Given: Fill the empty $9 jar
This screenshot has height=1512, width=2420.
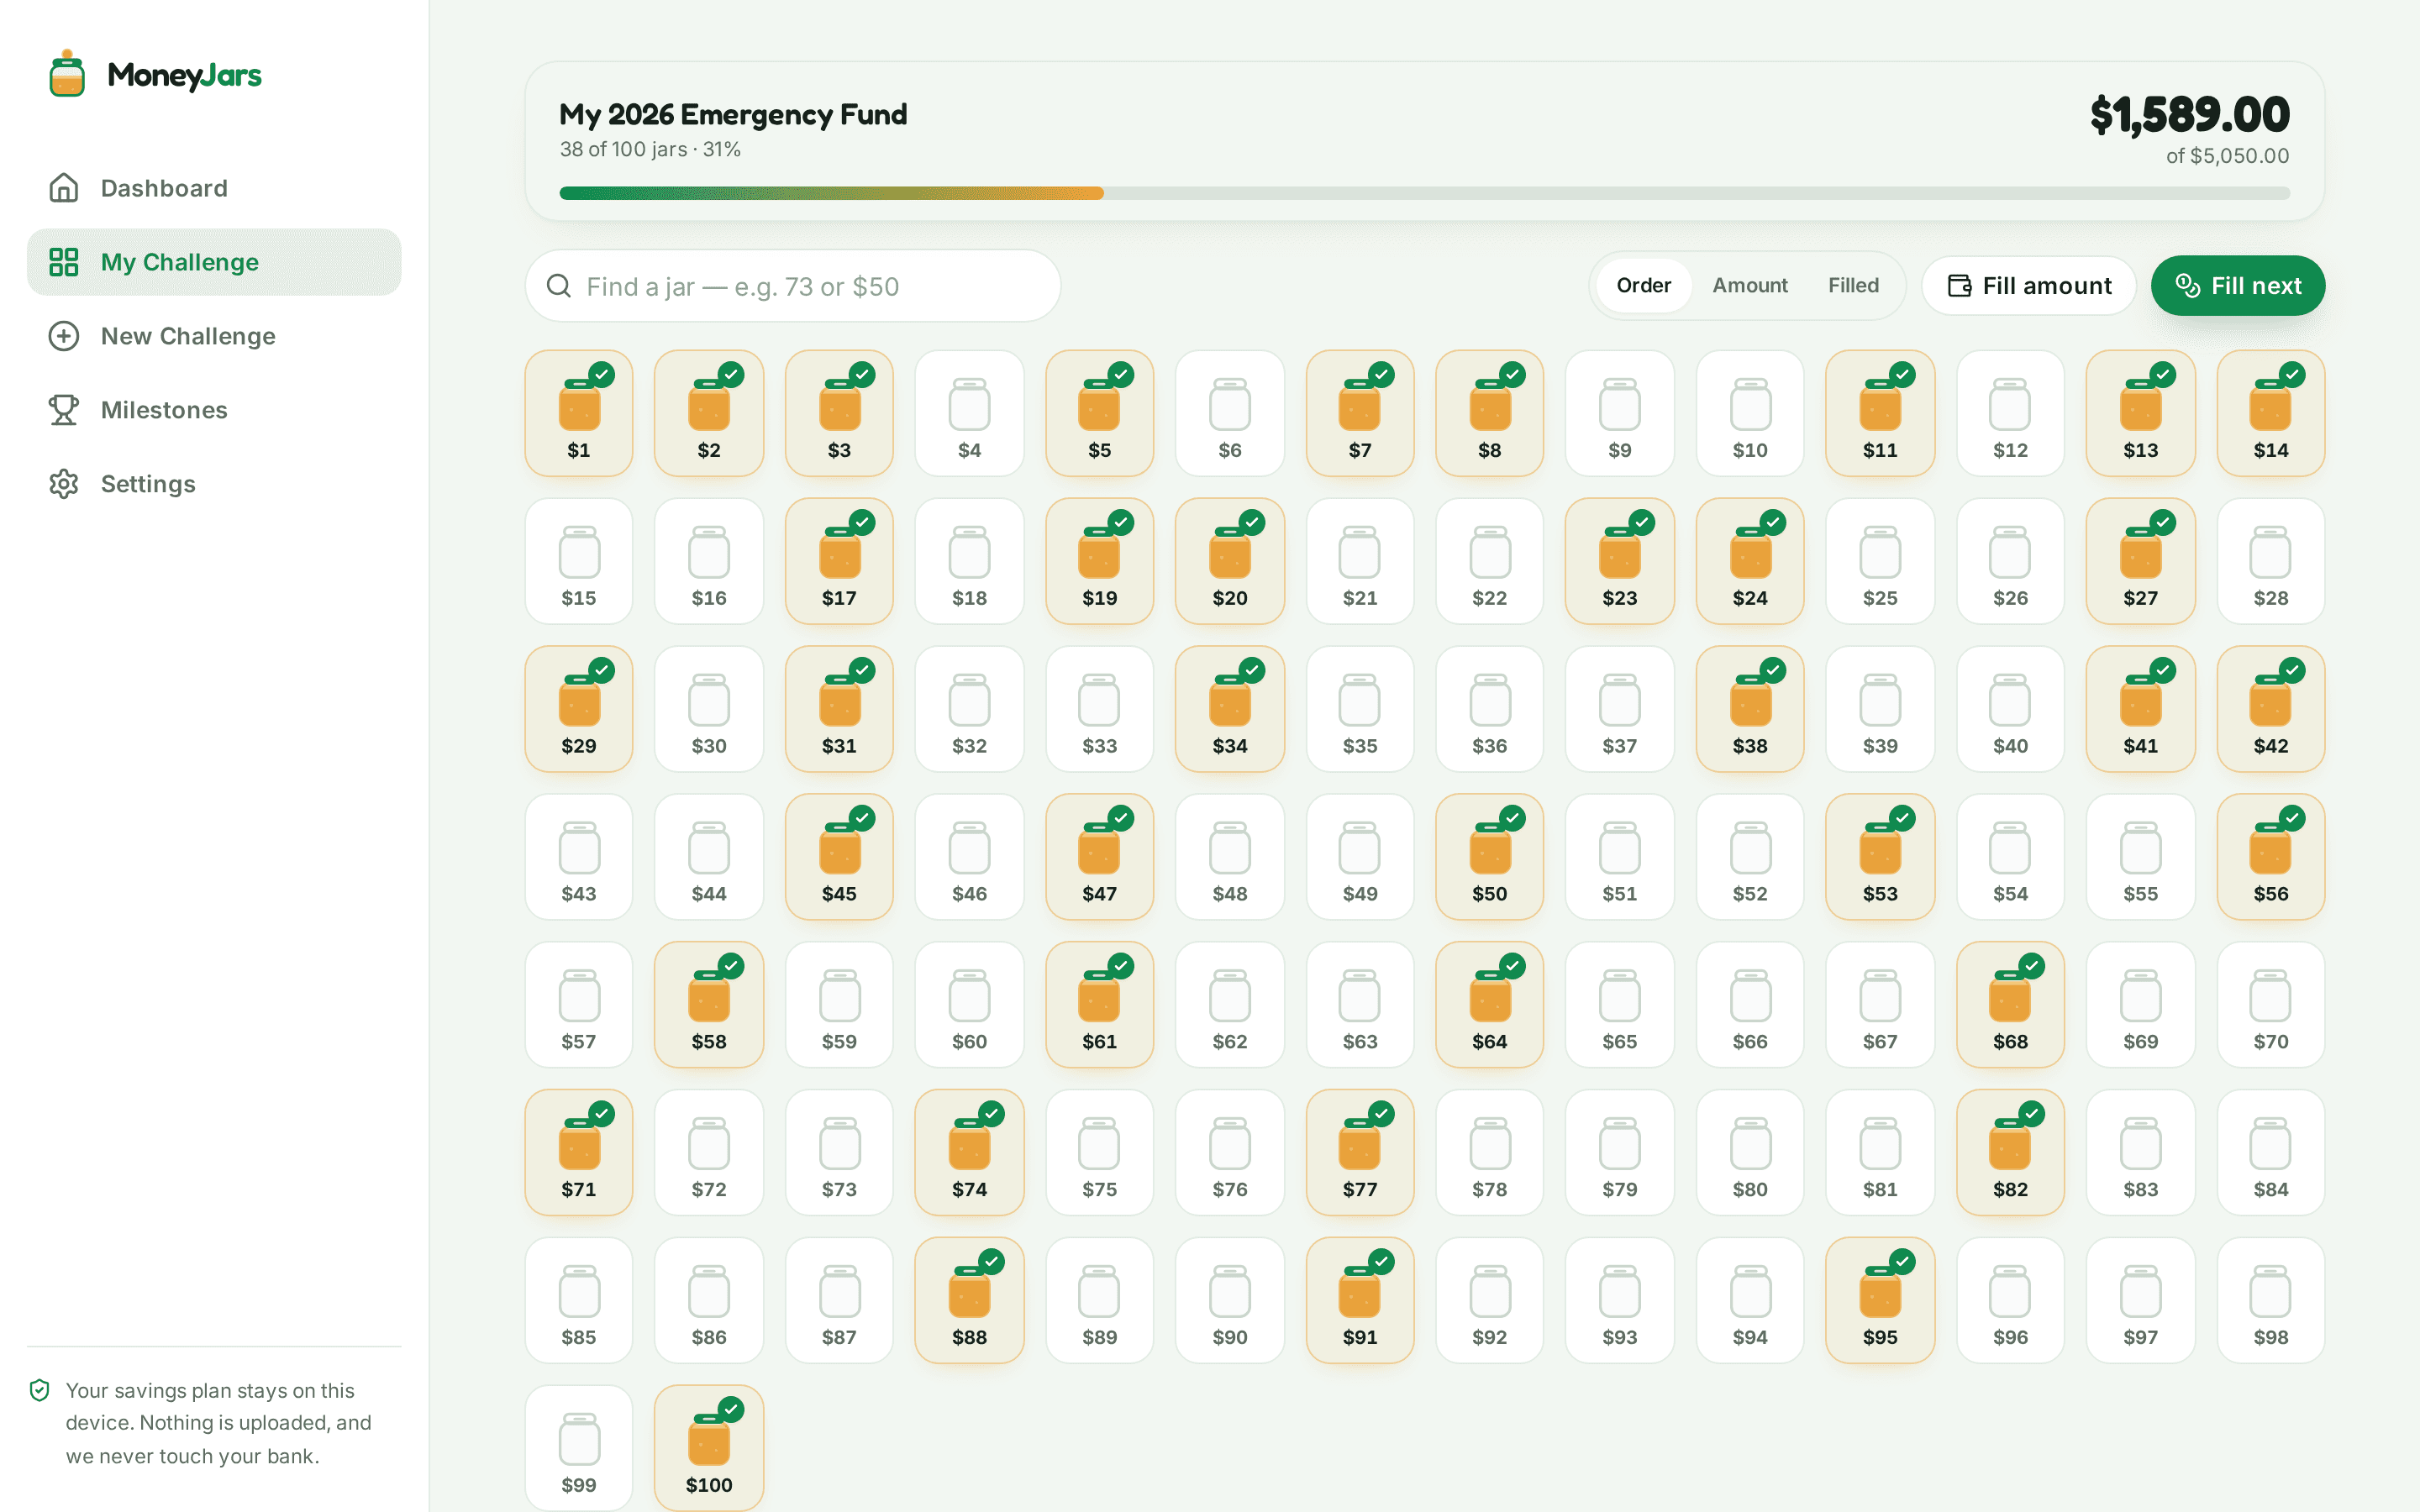Looking at the screenshot, I should [x=1620, y=413].
